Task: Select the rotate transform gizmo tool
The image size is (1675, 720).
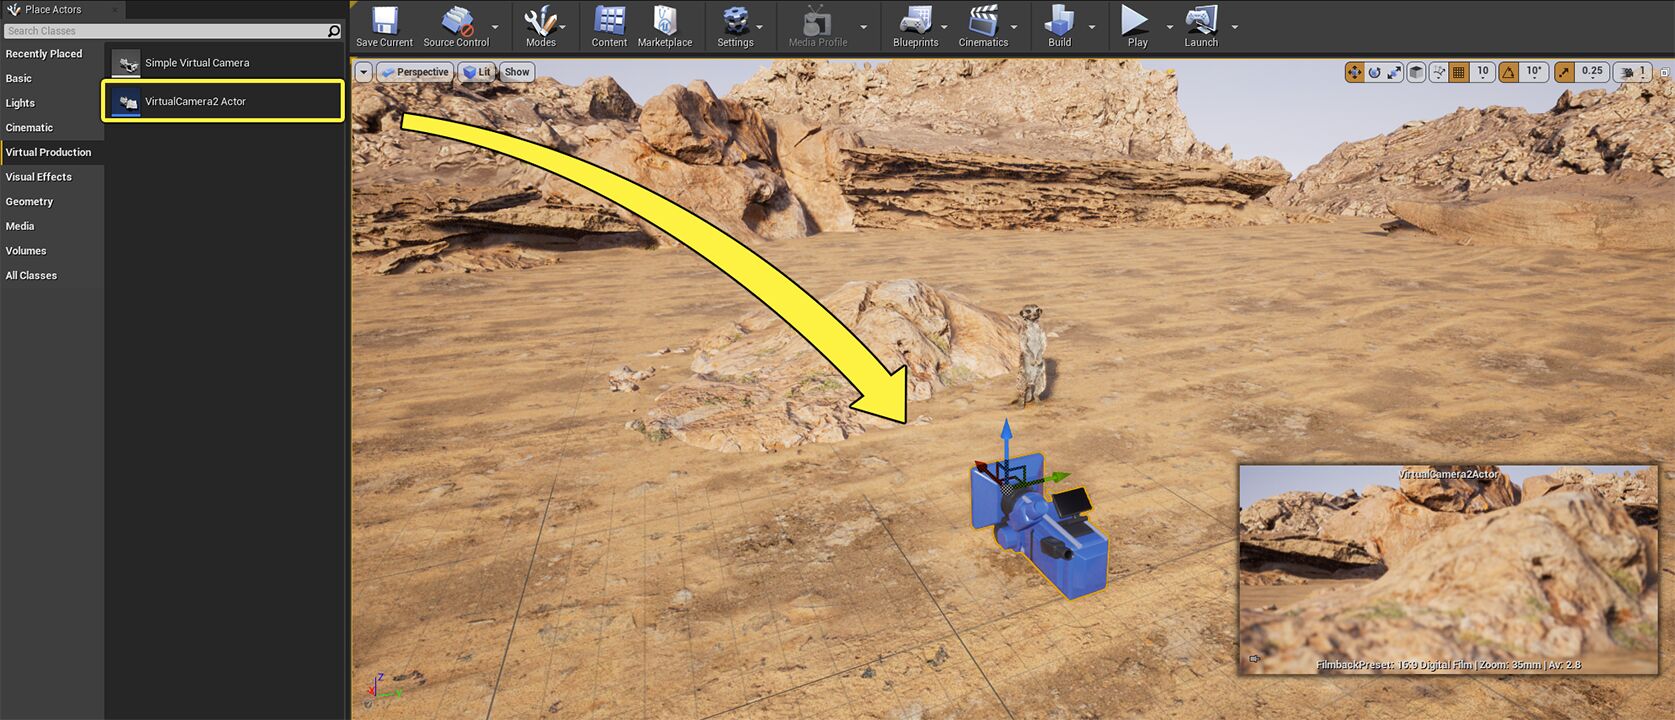Action: point(1374,72)
